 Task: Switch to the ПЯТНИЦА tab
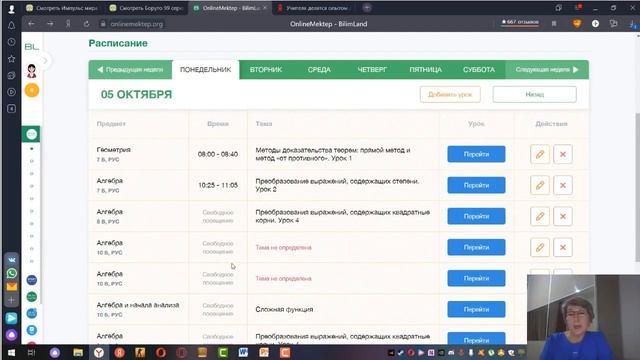[425, 70]
